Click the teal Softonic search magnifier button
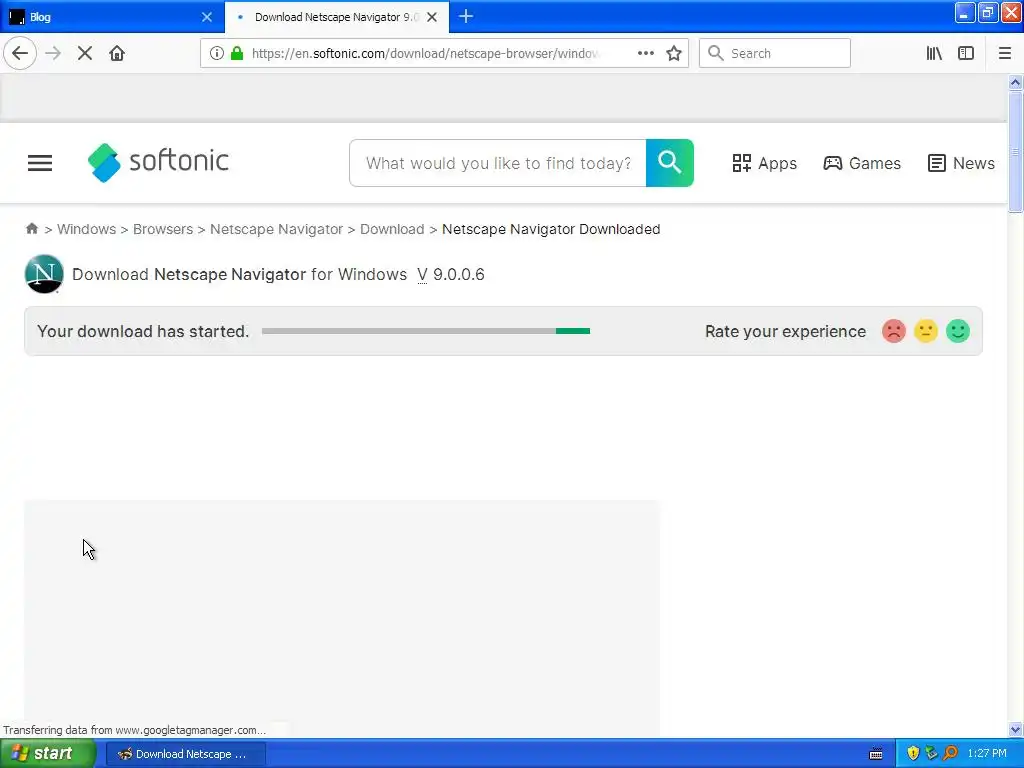1024x768 pixels. coord(670,163)
